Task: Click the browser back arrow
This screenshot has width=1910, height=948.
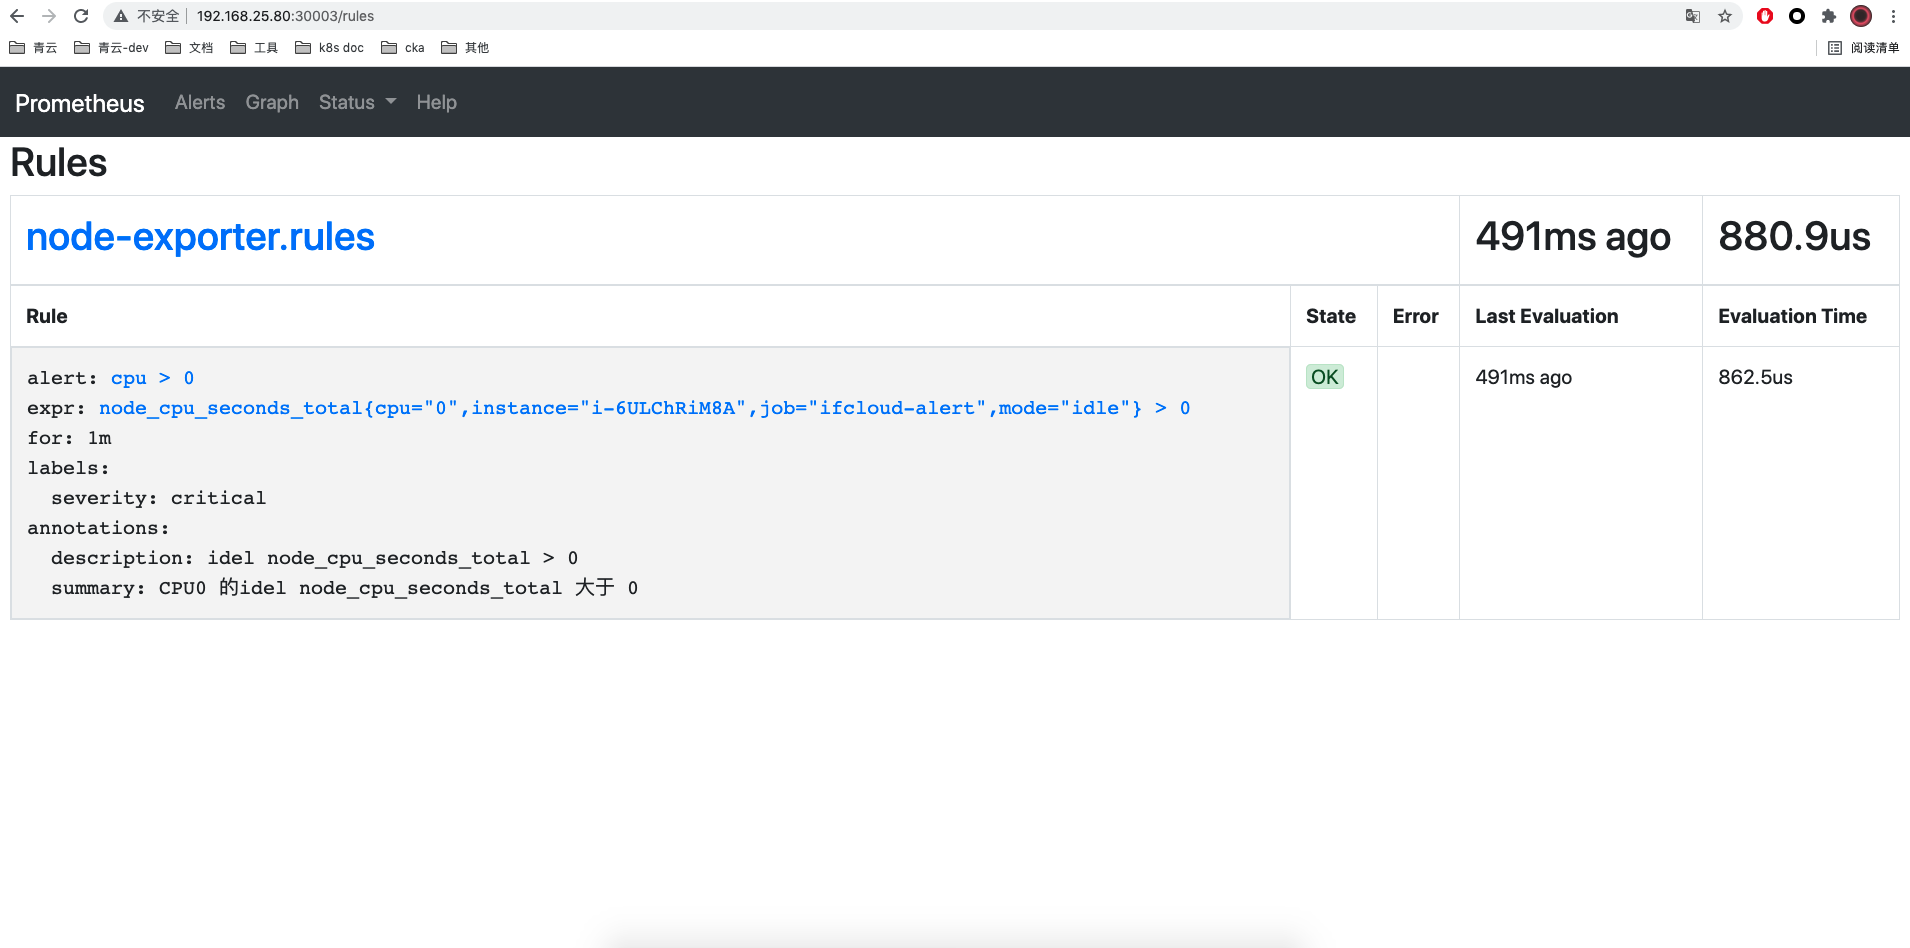Action: (17, 16)
